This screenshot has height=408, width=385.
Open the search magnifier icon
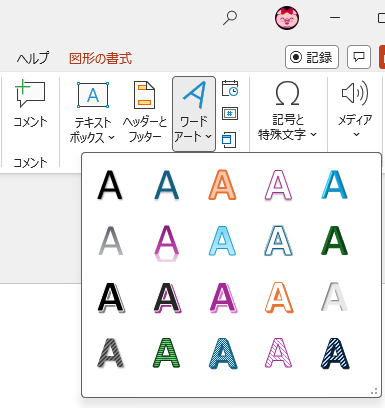pyautogui.click(x=230, y=18)
